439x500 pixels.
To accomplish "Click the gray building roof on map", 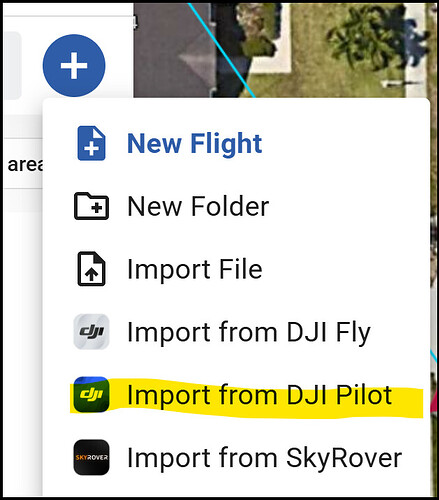I will coord(173,50).
